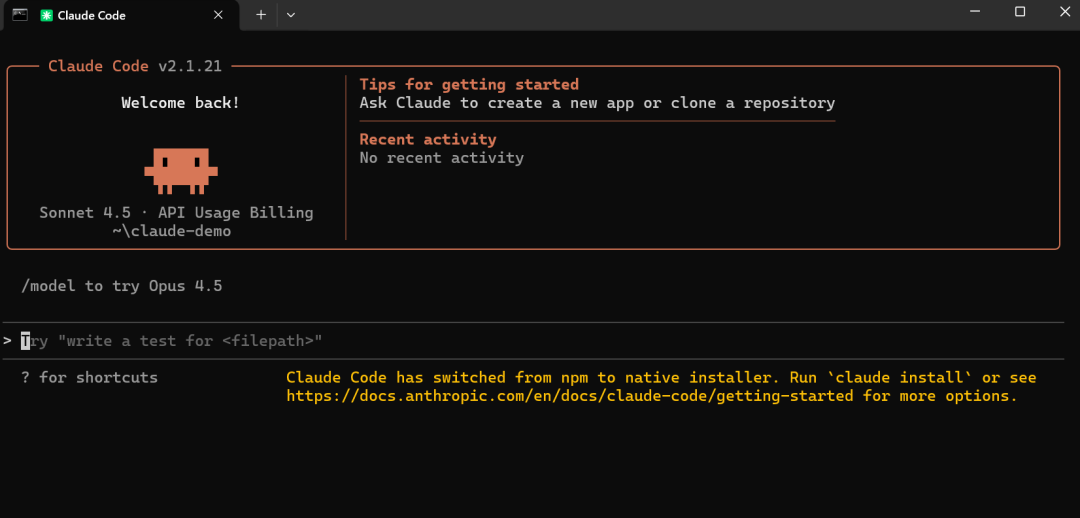1080x518 pixels.
Task: Click the green Claude Code tab icon
Action: [x=47, y=15]
